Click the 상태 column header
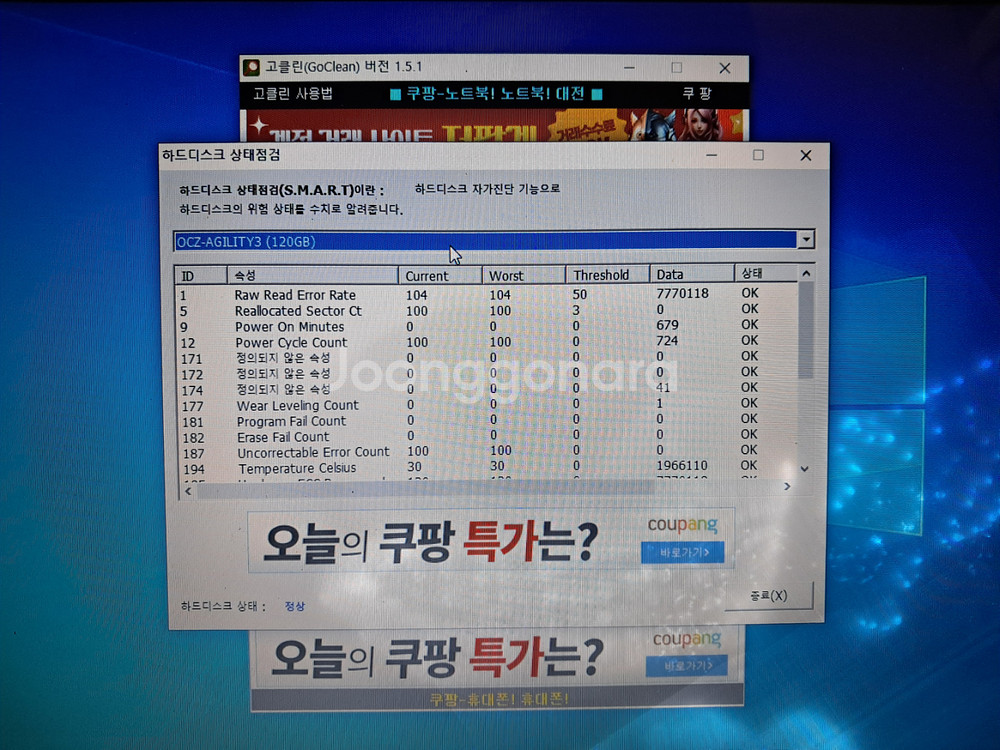This screenshot has height=750, width=1000. (x=766, y=274)
